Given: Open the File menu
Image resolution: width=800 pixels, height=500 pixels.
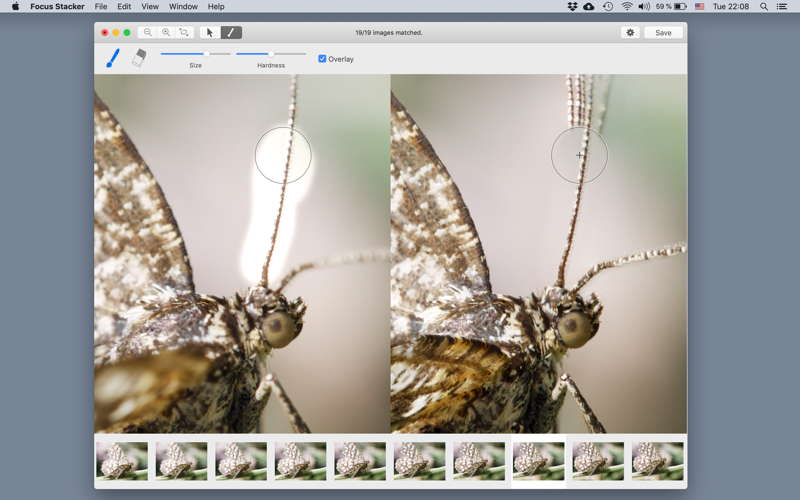Looking at the screenshot, I should [101, 7].
